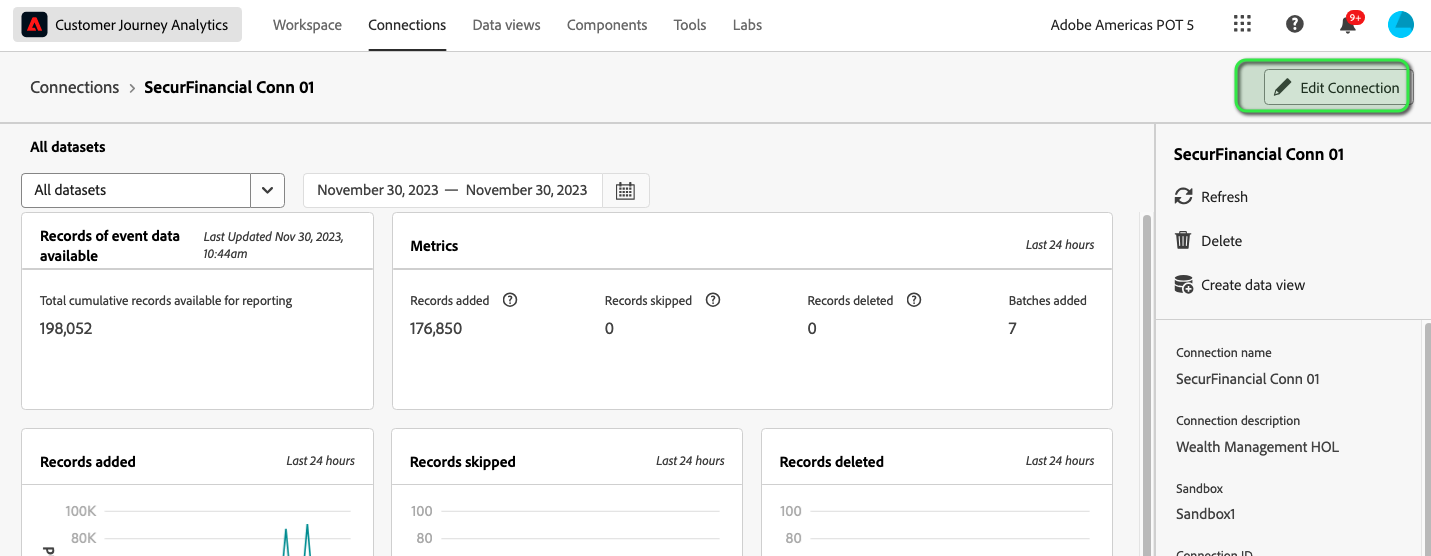
Task: Switch to the Data views tab
Action: [507, 25]
